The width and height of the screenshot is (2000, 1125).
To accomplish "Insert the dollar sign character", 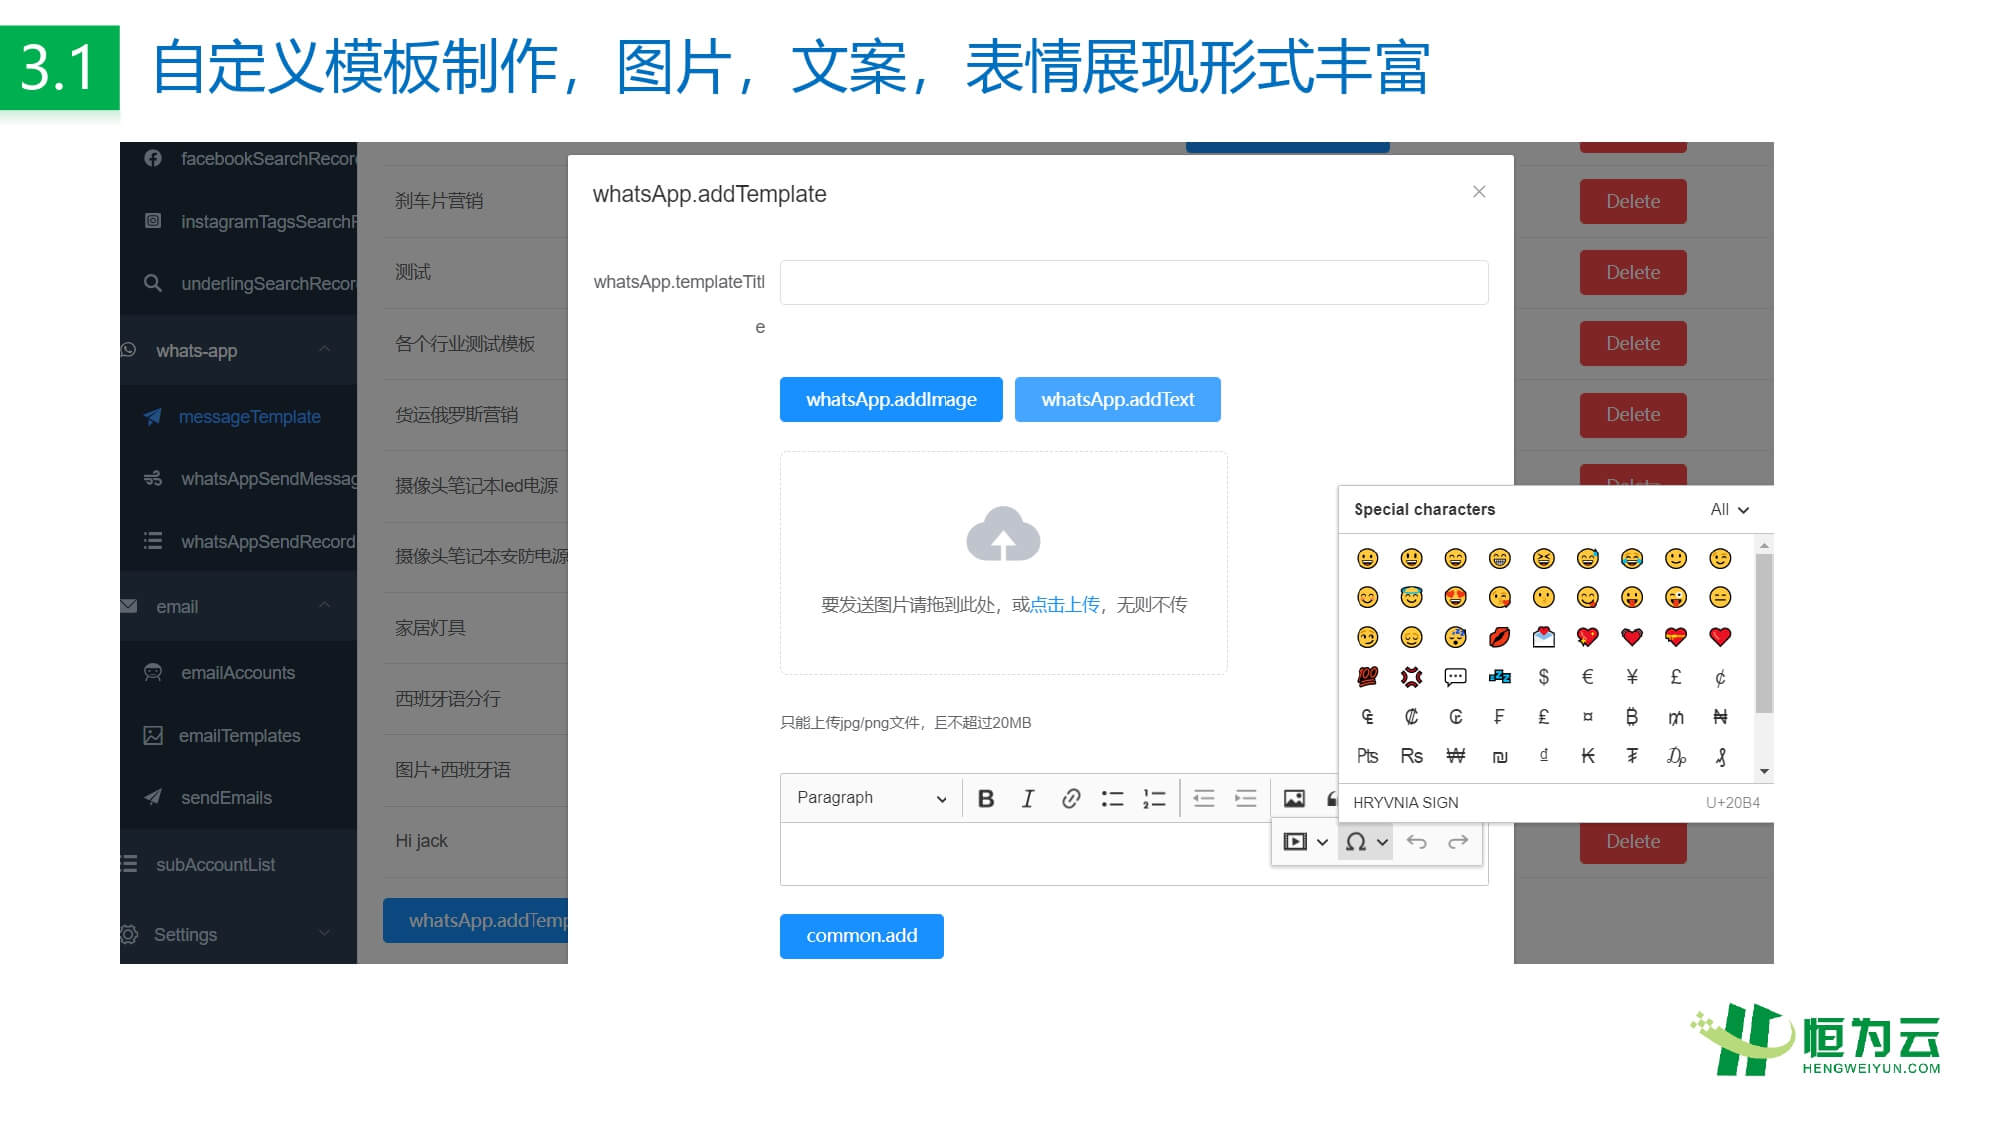I will point(1543,677).
